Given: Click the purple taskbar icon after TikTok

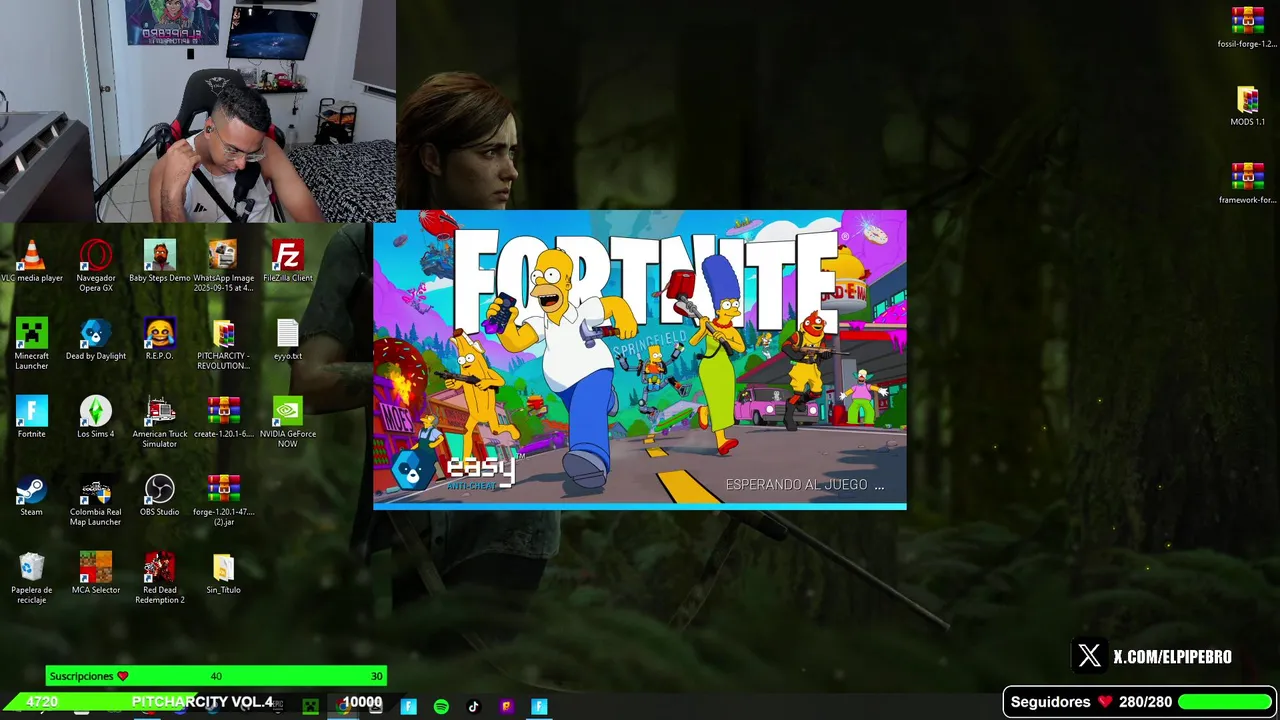Looking at the screenshot, I should tap(506, 707).
